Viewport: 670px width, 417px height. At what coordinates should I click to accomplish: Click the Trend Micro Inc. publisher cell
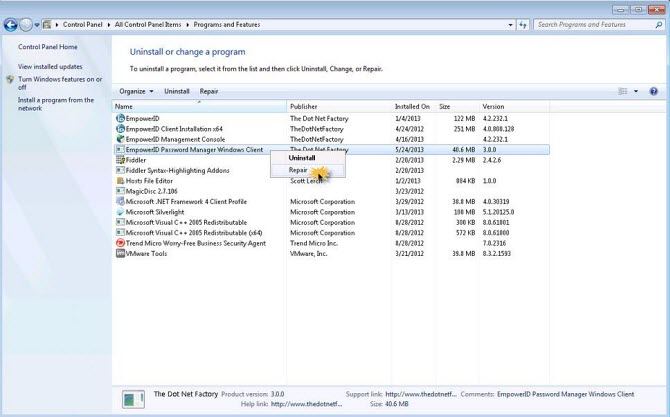pyautogui.click(x=314, y=243)
